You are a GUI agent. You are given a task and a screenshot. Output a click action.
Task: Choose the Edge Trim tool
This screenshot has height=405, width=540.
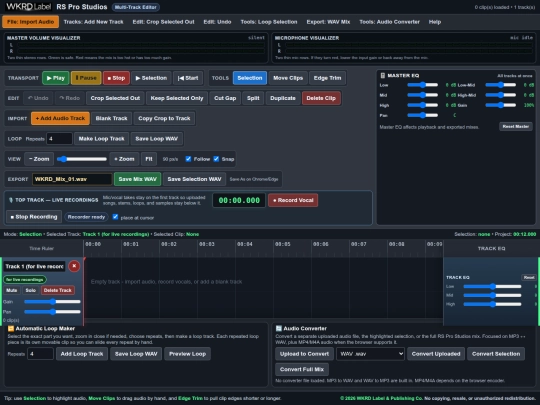(x=327, y=78)
